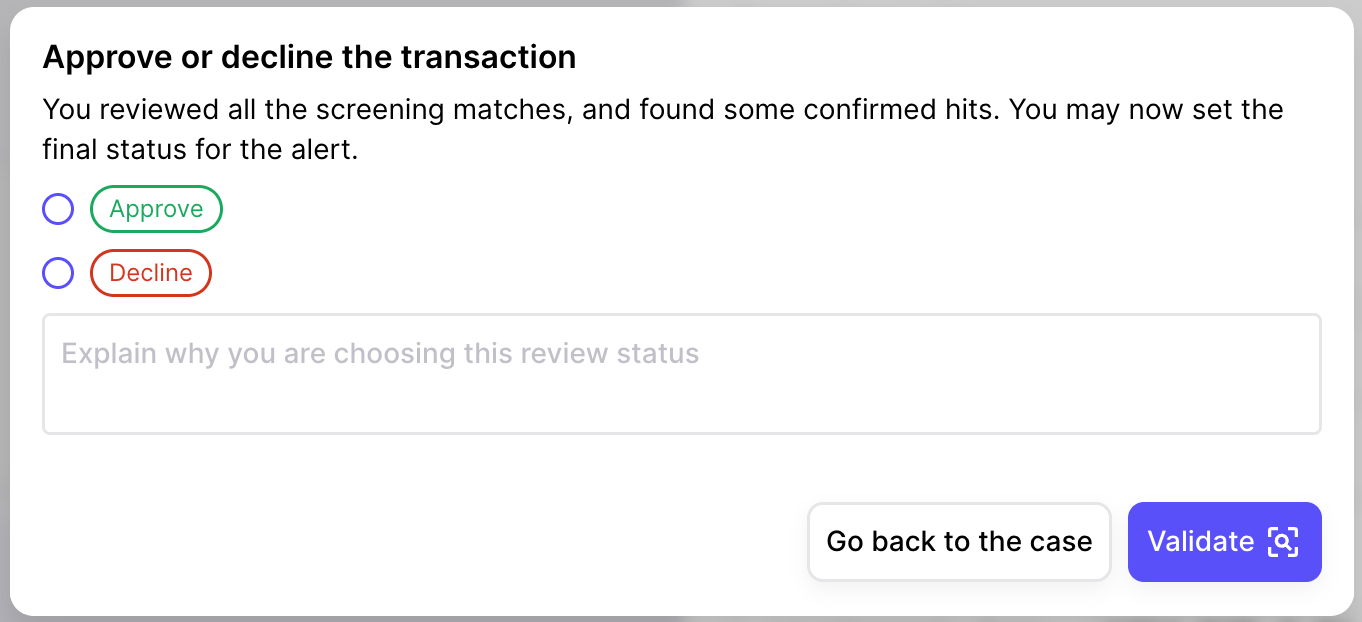Return to case using the white button

point(959,542)
